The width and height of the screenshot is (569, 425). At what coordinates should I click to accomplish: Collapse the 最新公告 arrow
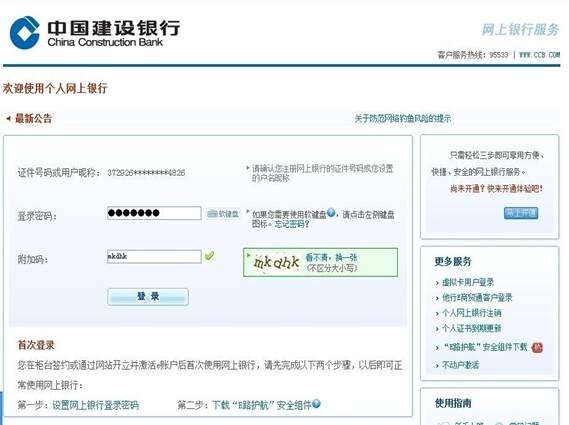pos(8,118)
